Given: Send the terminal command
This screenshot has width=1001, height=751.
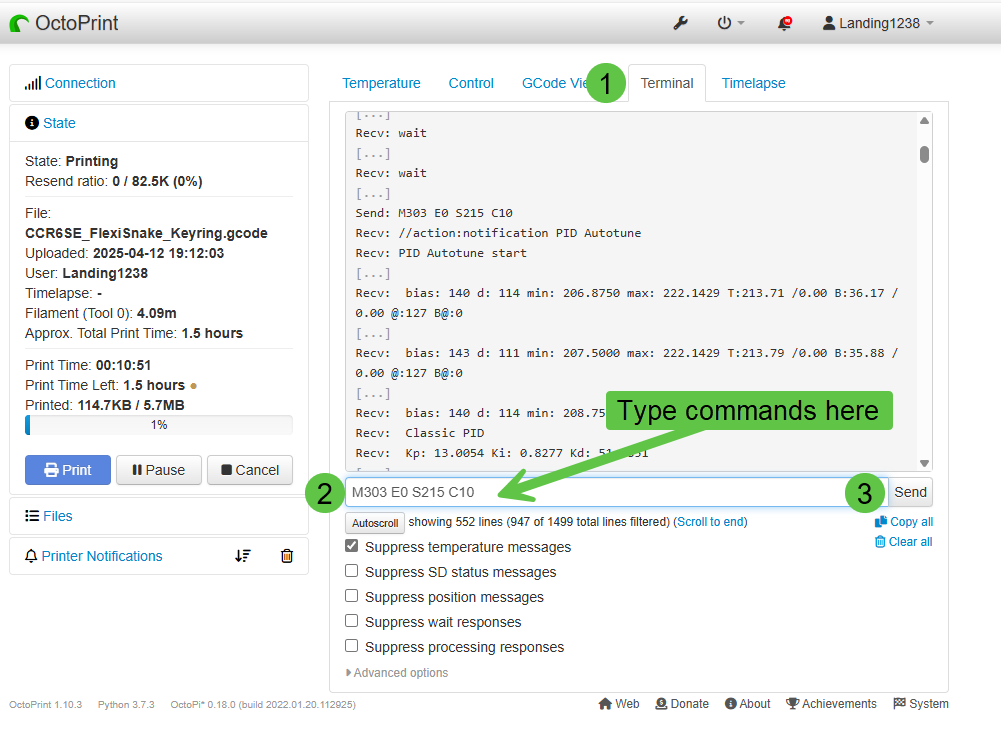Looking at the screenshot, I should 910,492.
